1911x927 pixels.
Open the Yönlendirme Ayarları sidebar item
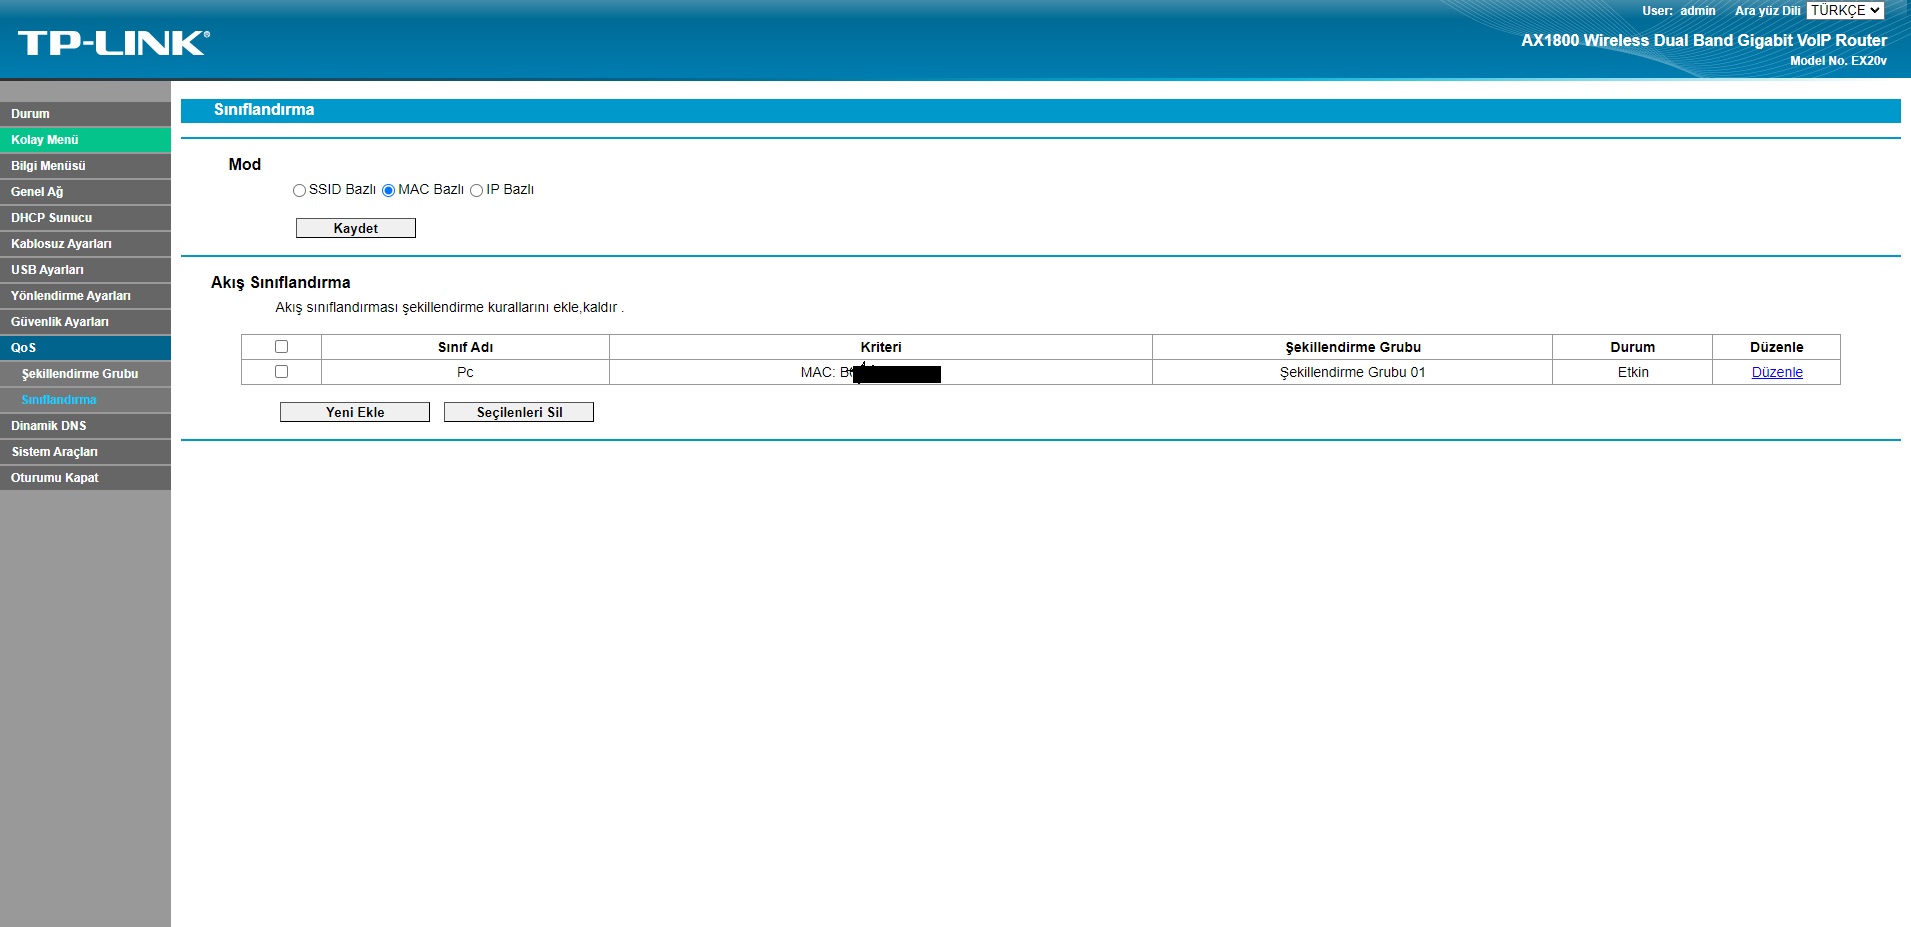tap(85, 296)
